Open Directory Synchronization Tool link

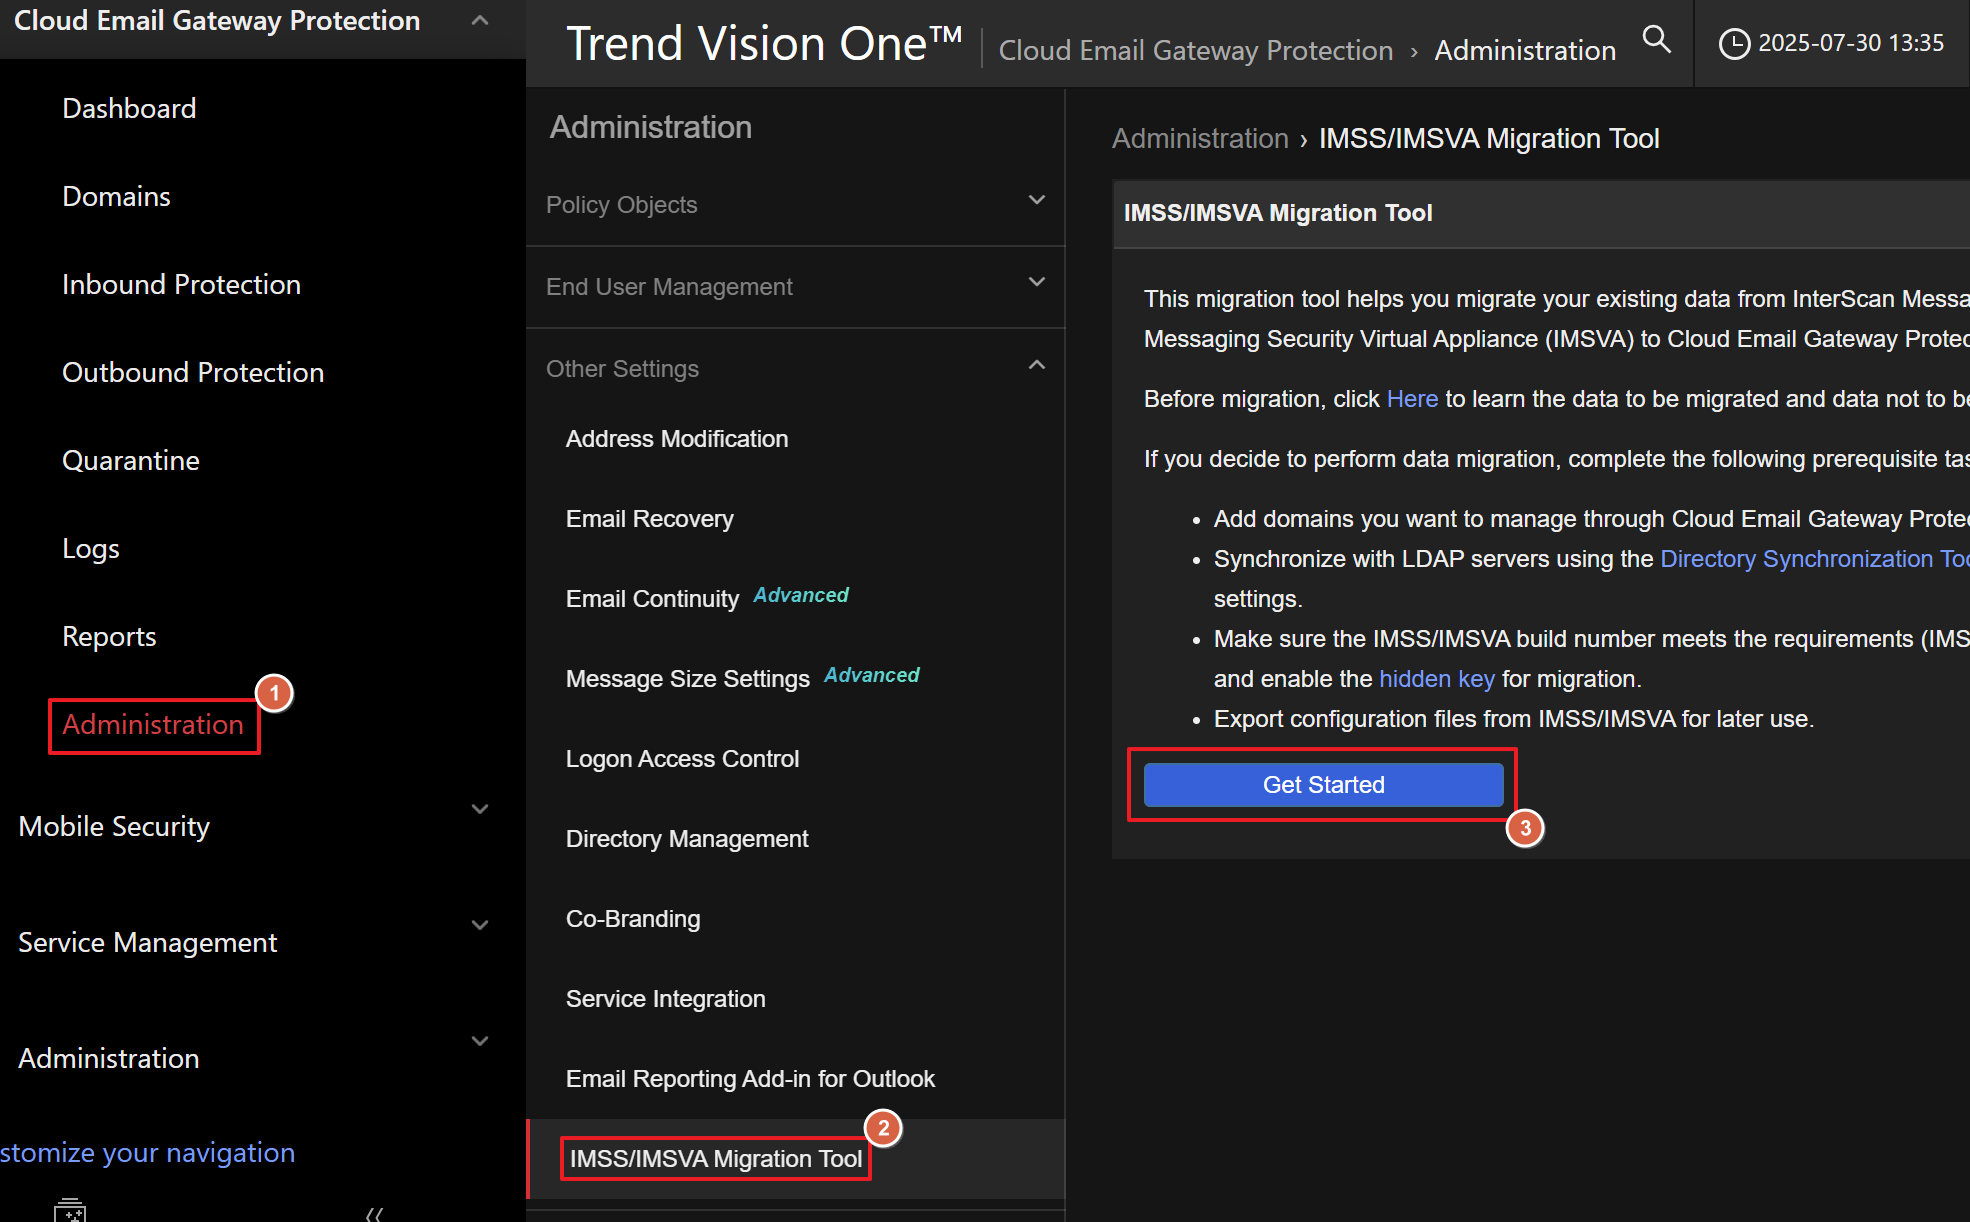[x=1813, y=559]
